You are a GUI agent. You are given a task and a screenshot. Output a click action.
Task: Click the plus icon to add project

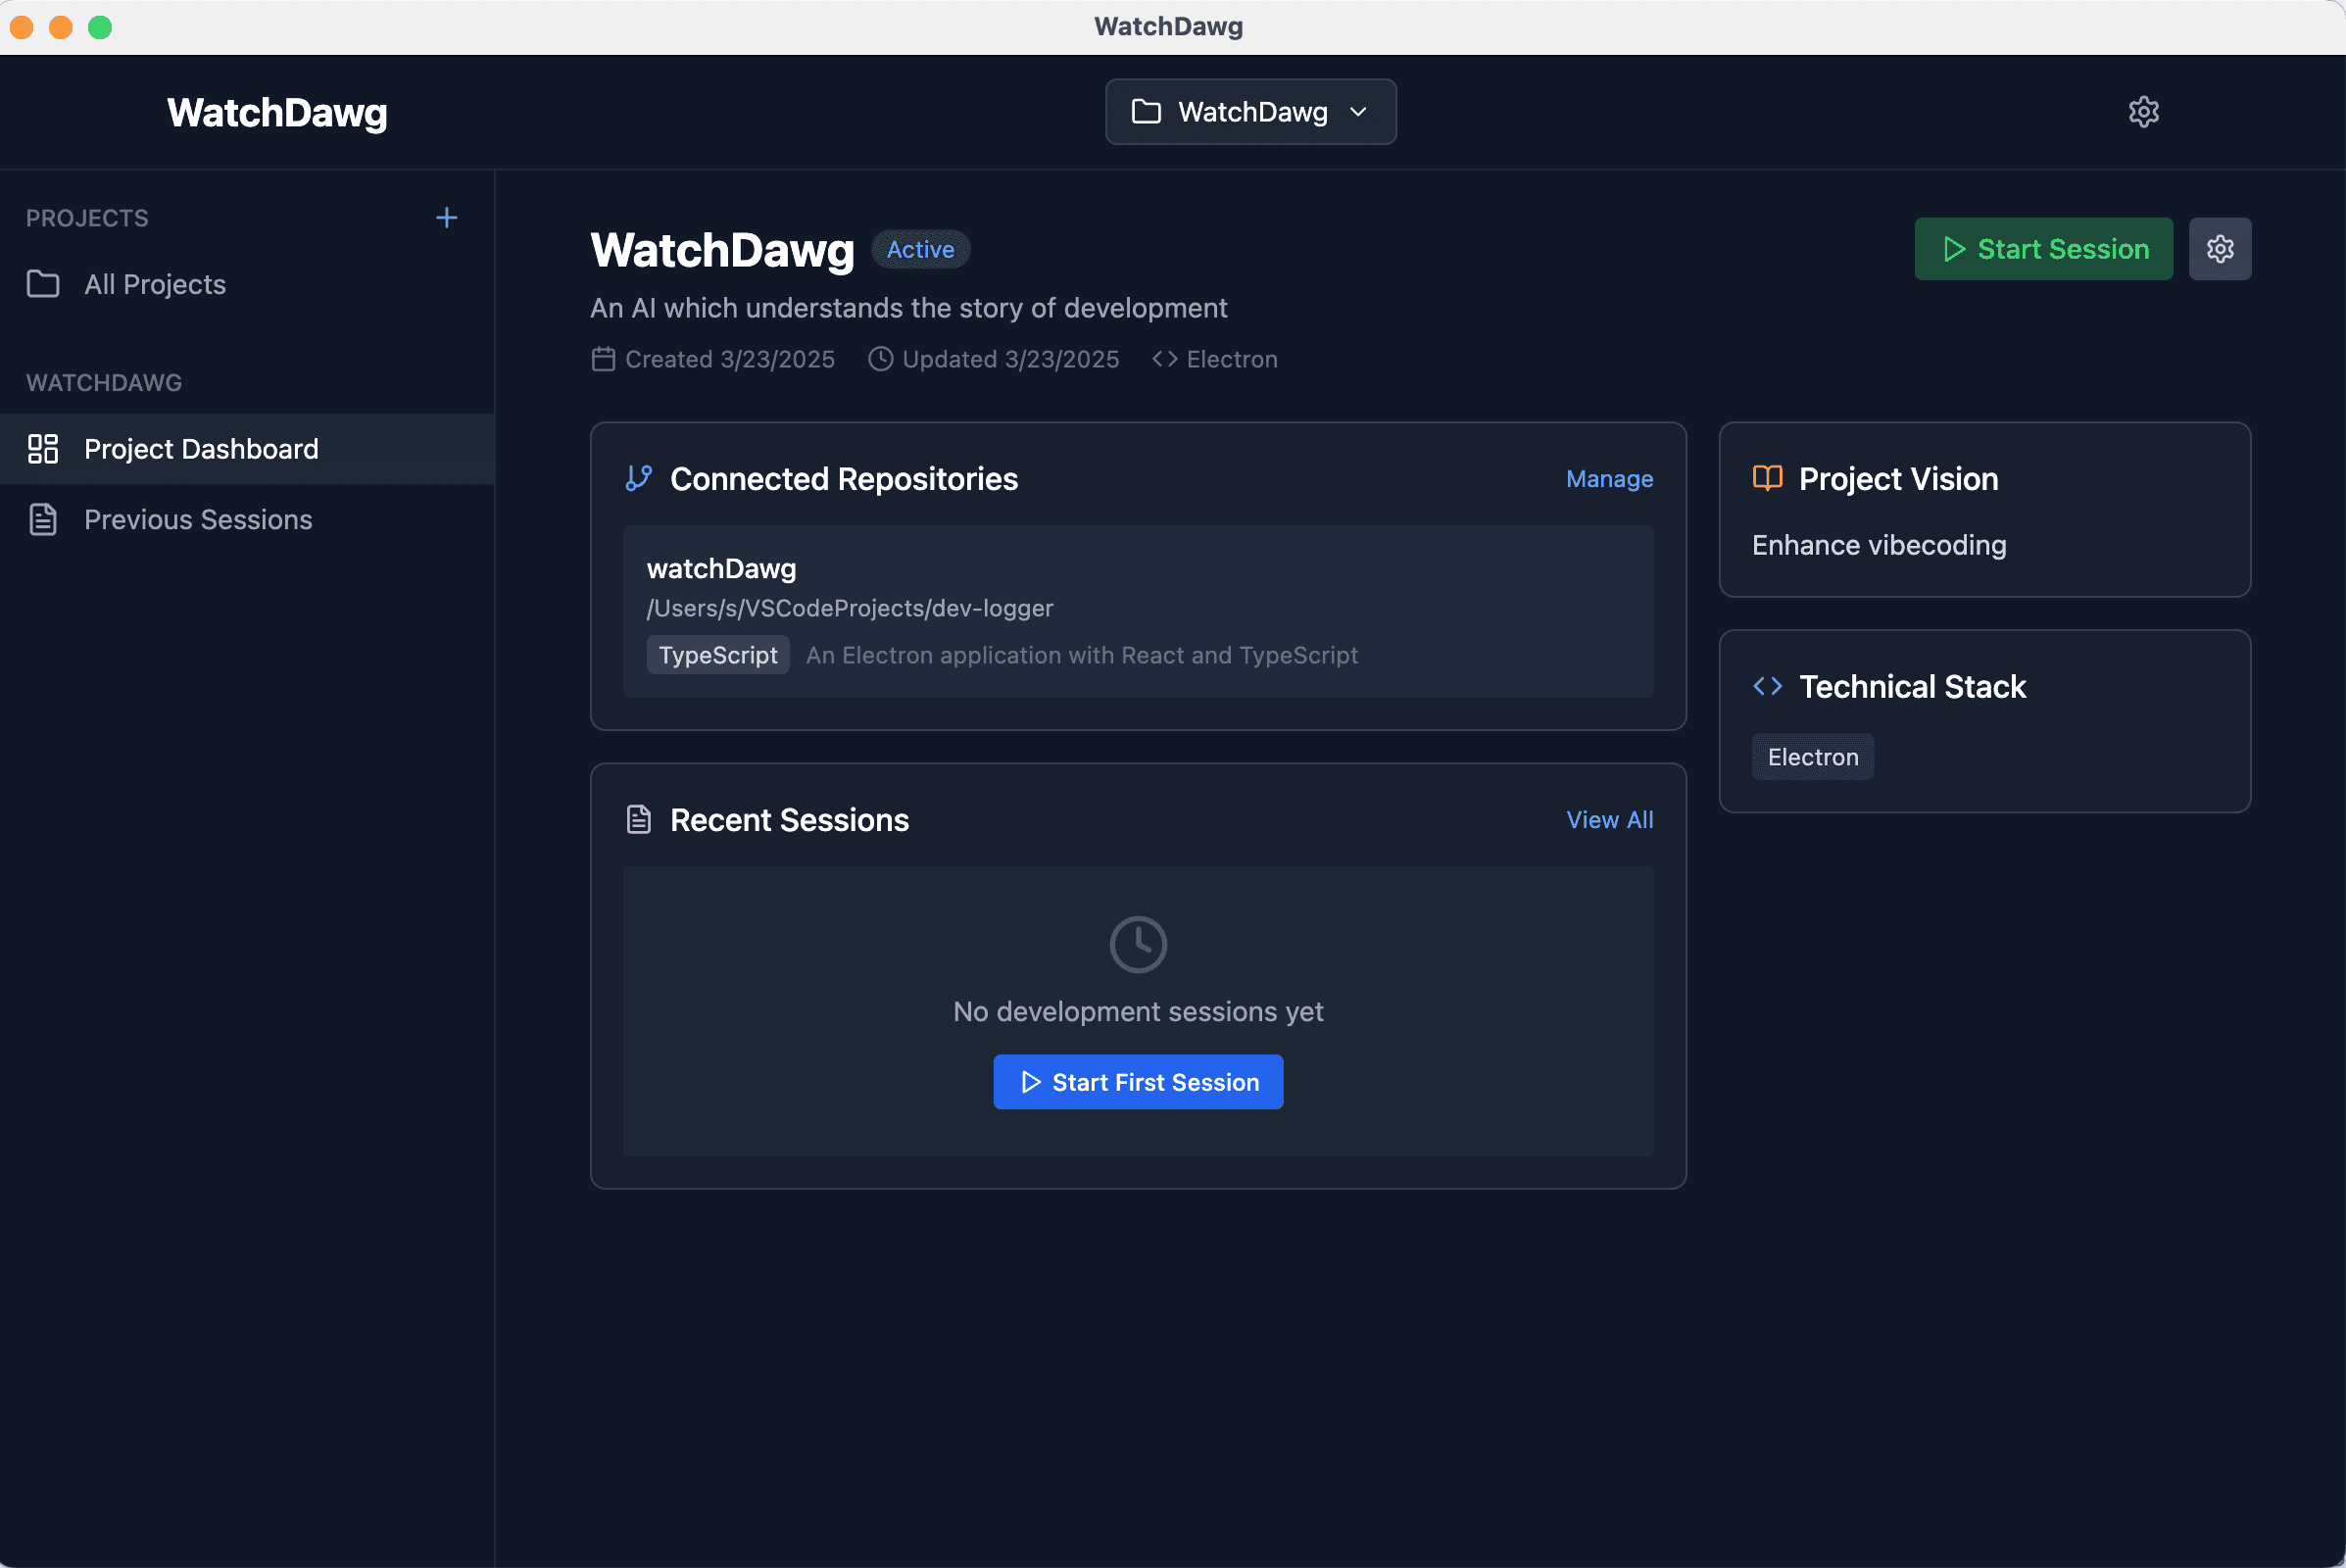click(x=446, y=218)
